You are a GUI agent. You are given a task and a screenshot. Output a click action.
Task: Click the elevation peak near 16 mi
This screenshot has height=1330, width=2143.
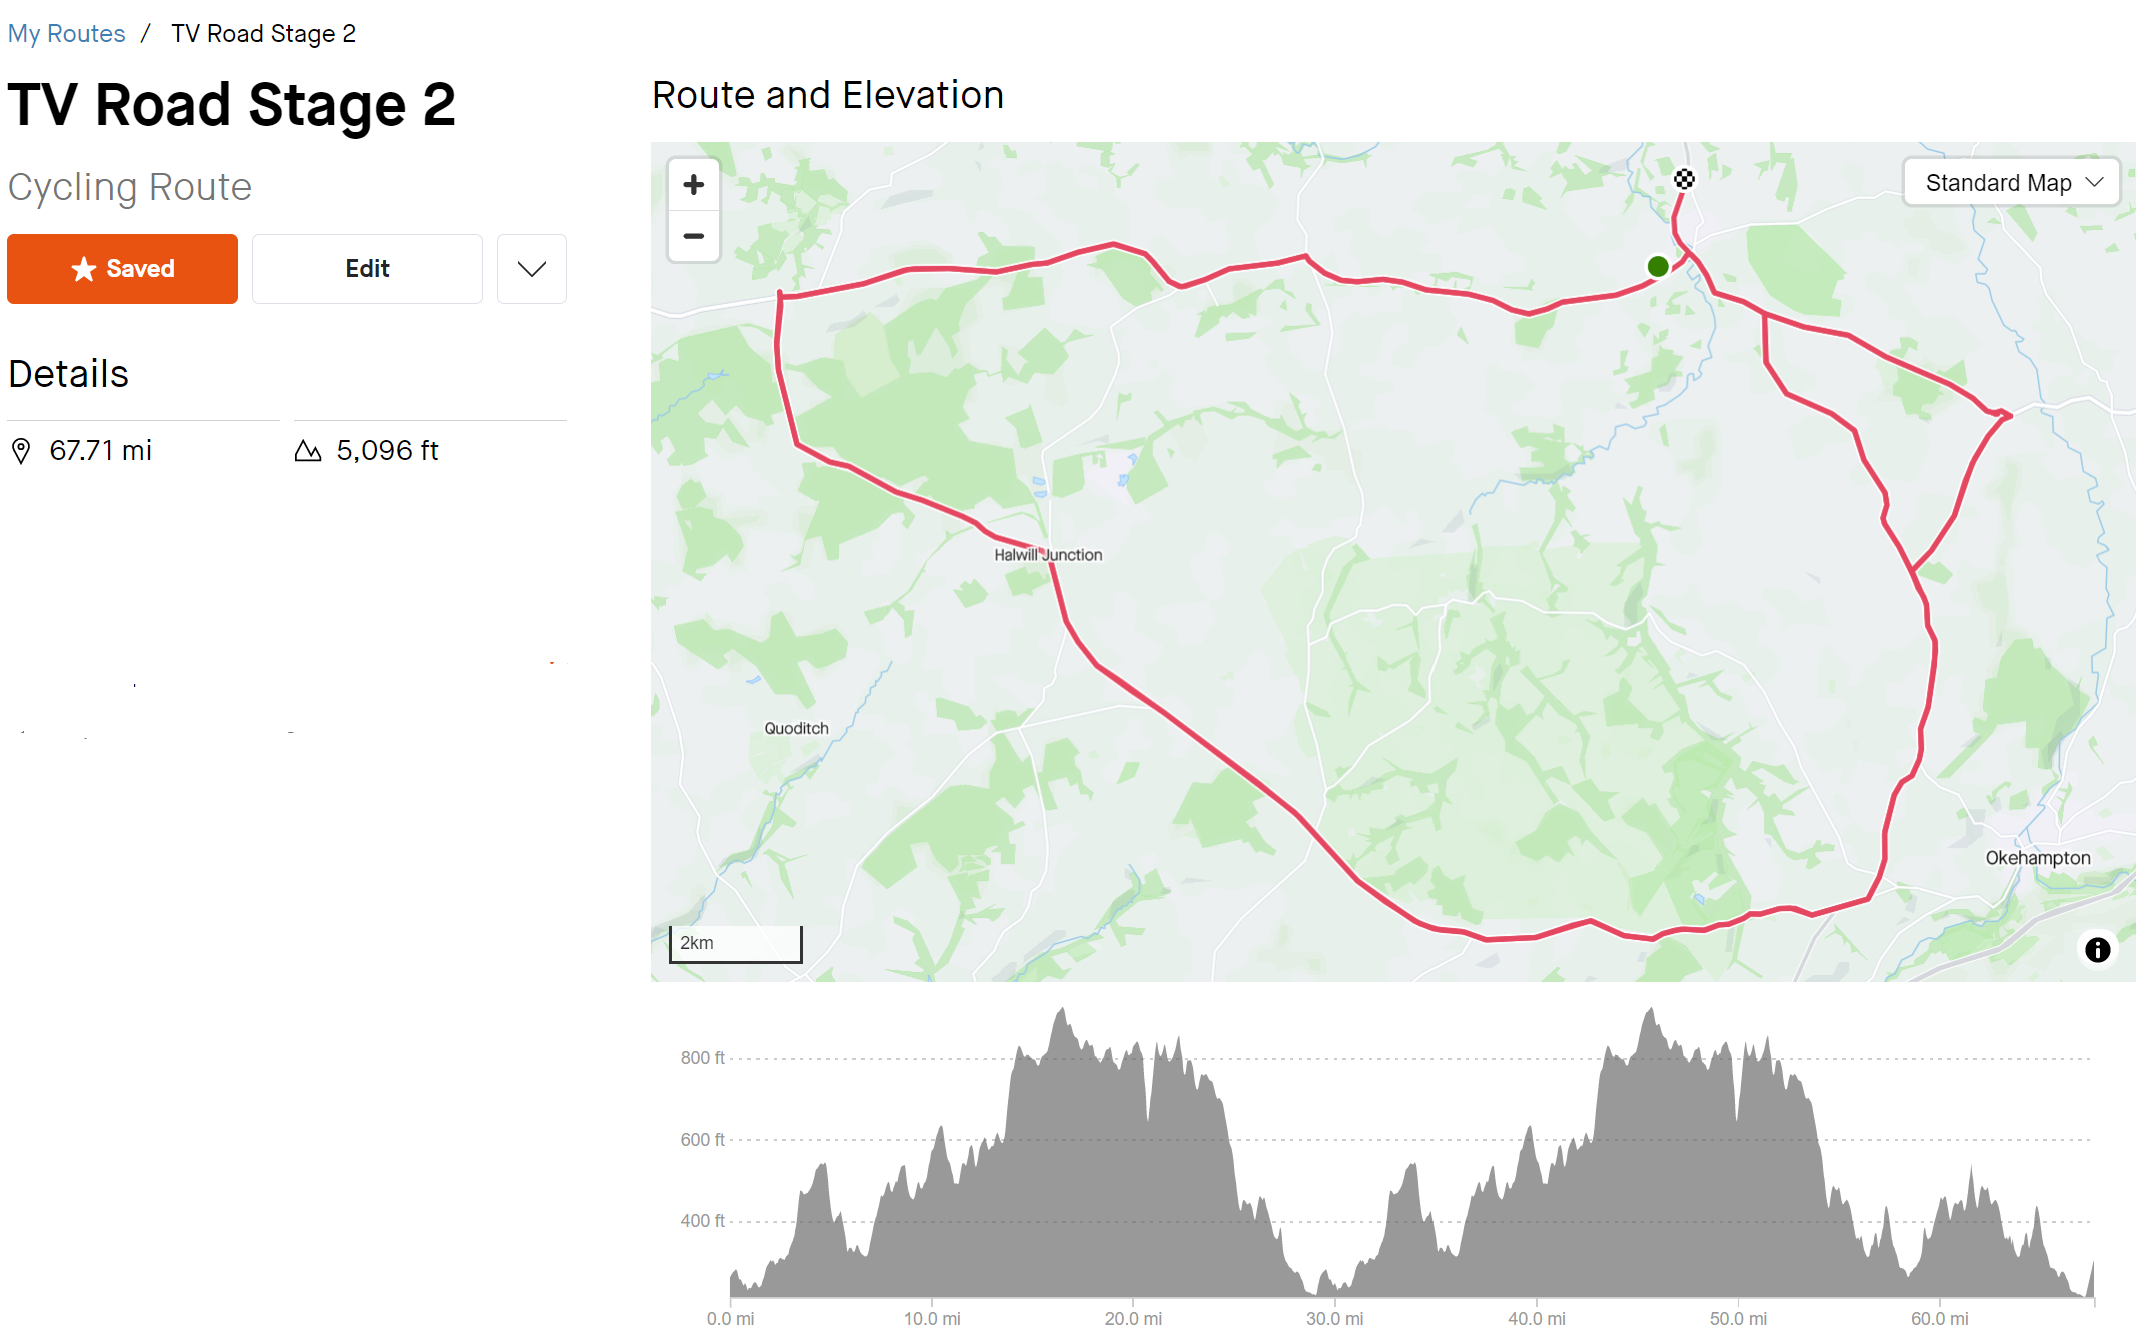tap(1062, 1012)
